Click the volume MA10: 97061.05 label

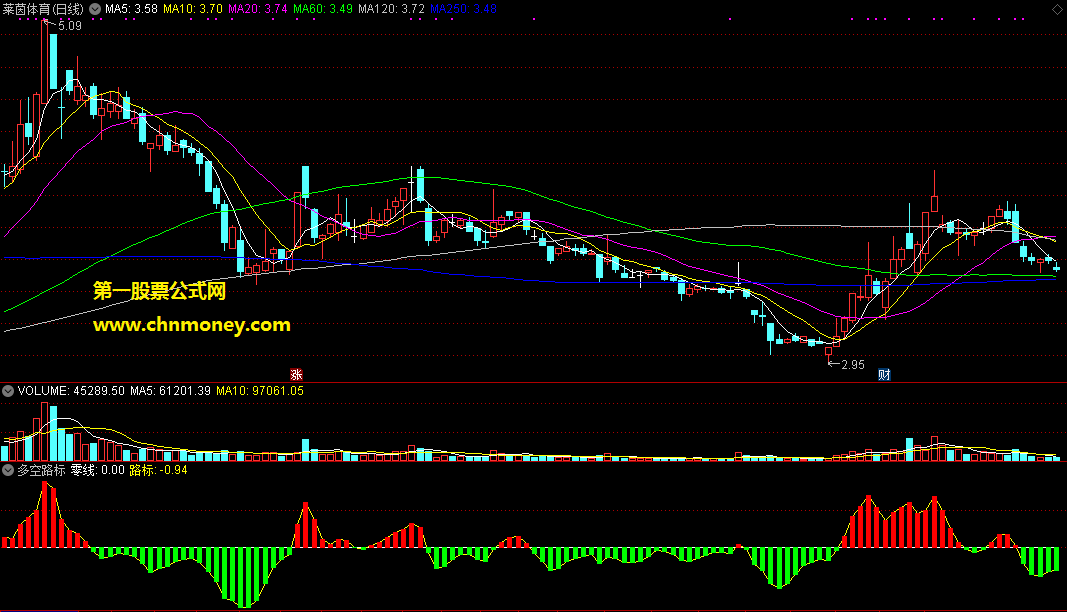(260, 391)
